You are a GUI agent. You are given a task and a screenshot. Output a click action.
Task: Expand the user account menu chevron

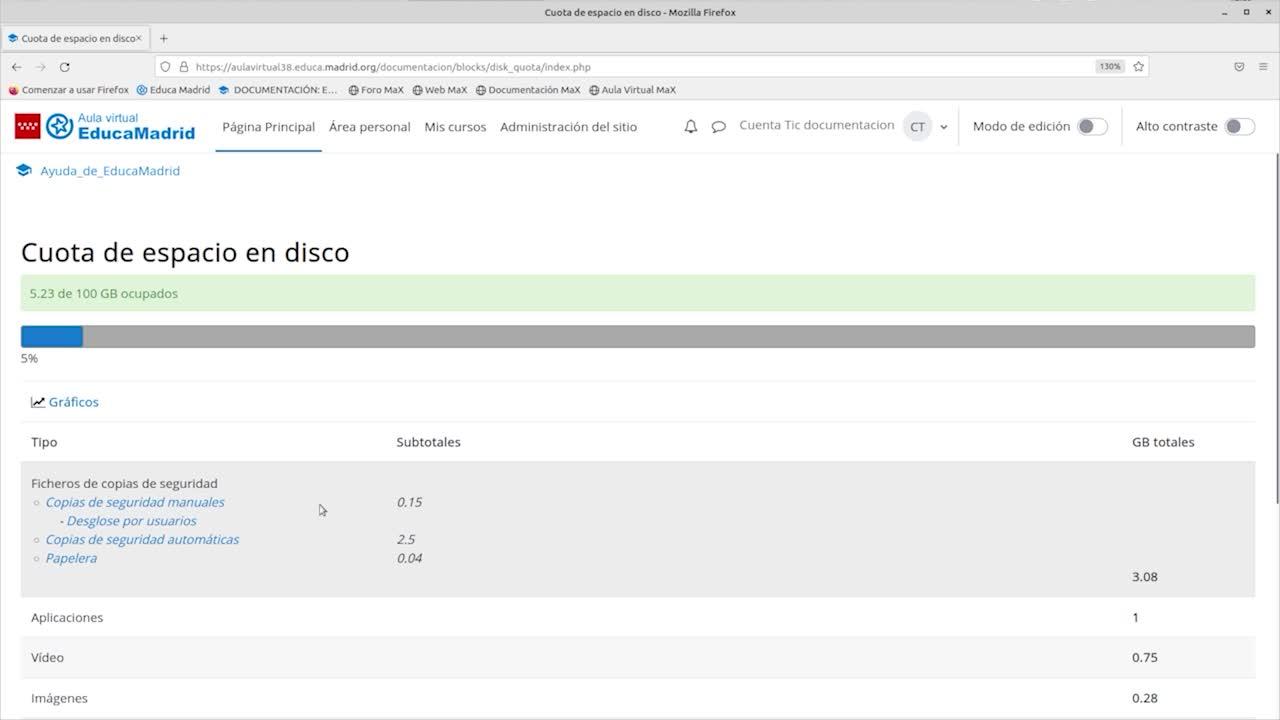point(943,127)
